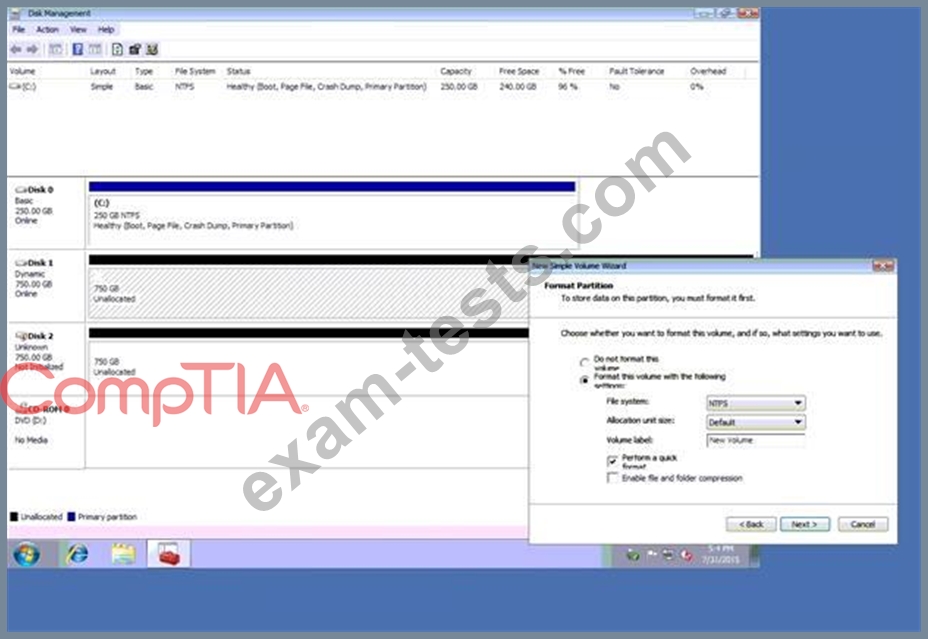Click the taskbar clock date
Image resolution: width=928 pixels, height=639 pixels.
[x=721, y=560]
